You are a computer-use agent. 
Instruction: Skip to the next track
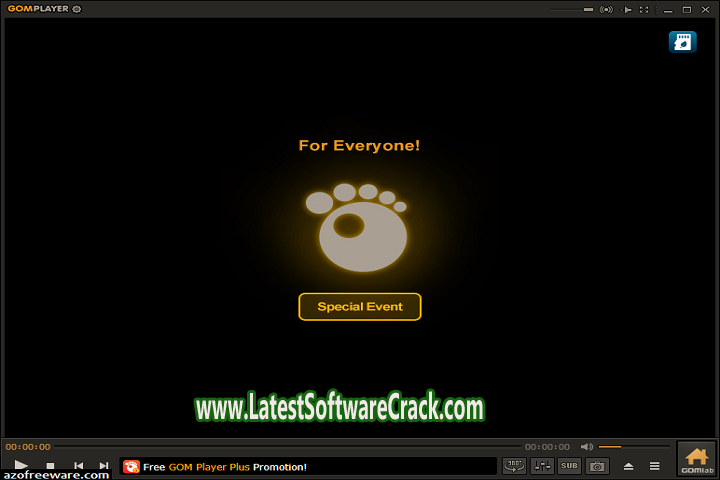pyautogui.click(x=104, y=466)
